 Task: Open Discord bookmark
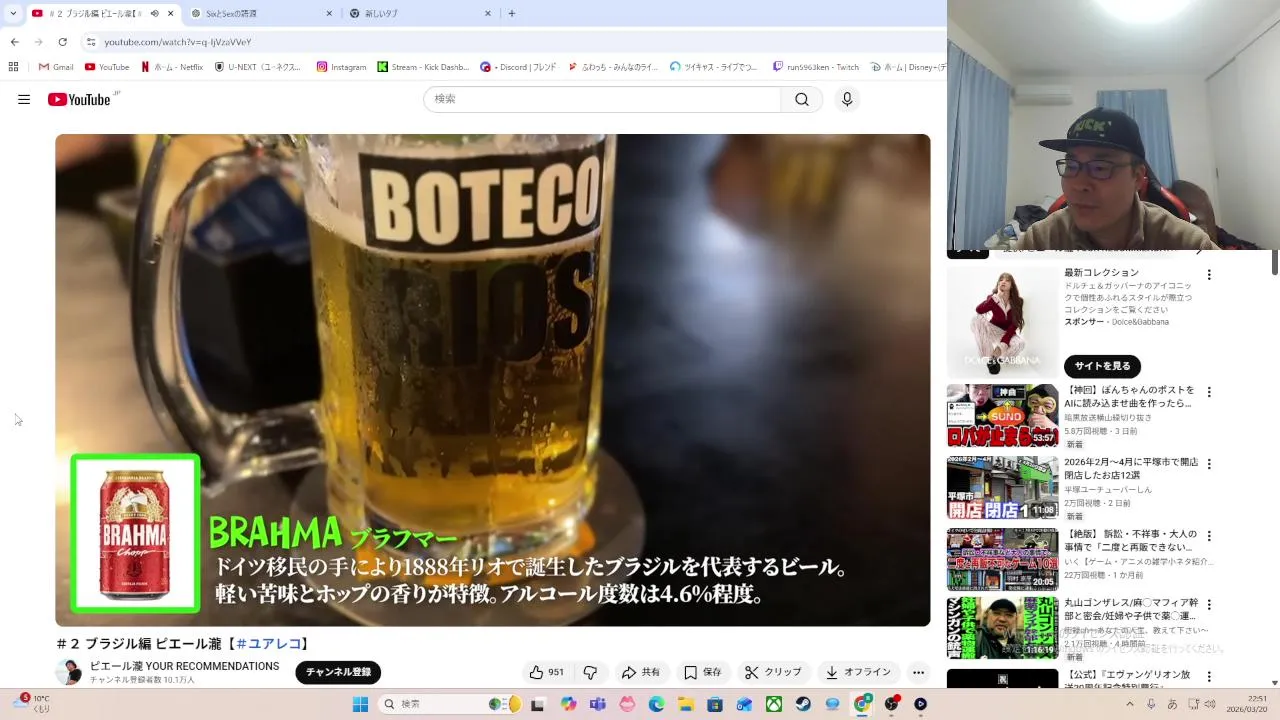518,67
